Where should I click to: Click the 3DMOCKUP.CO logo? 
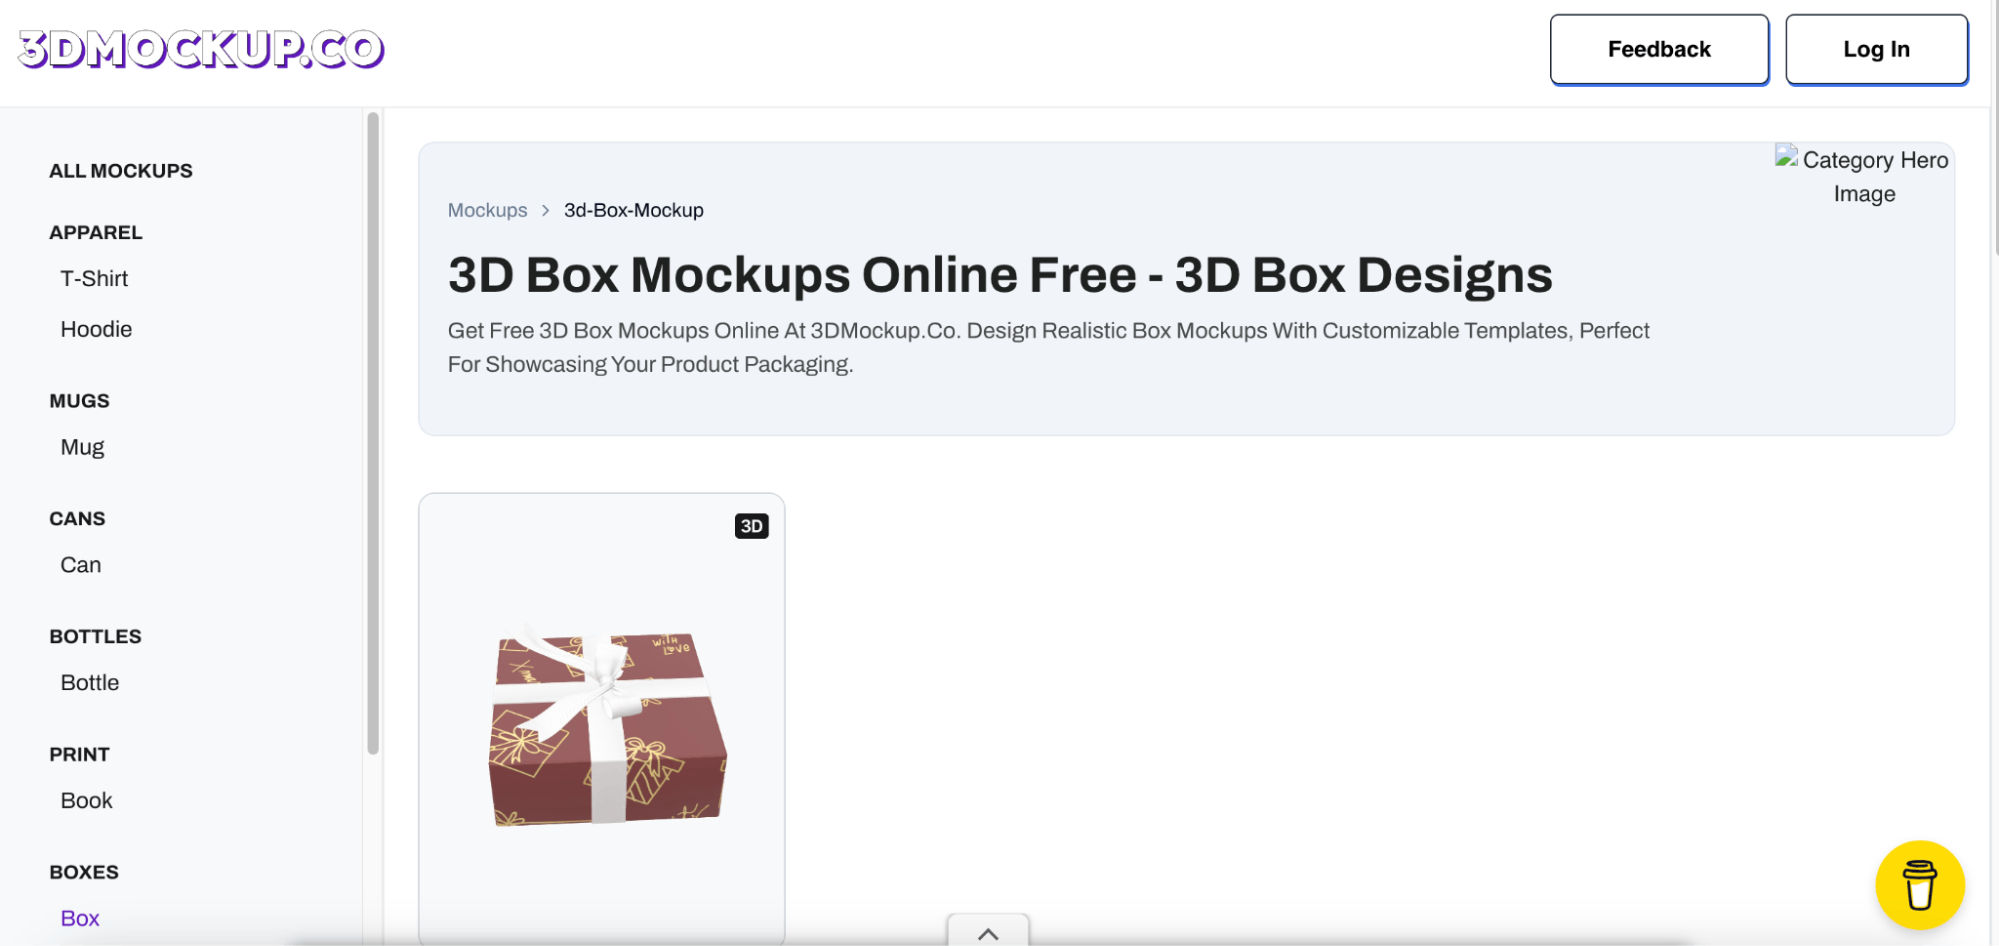coord(200,47)
